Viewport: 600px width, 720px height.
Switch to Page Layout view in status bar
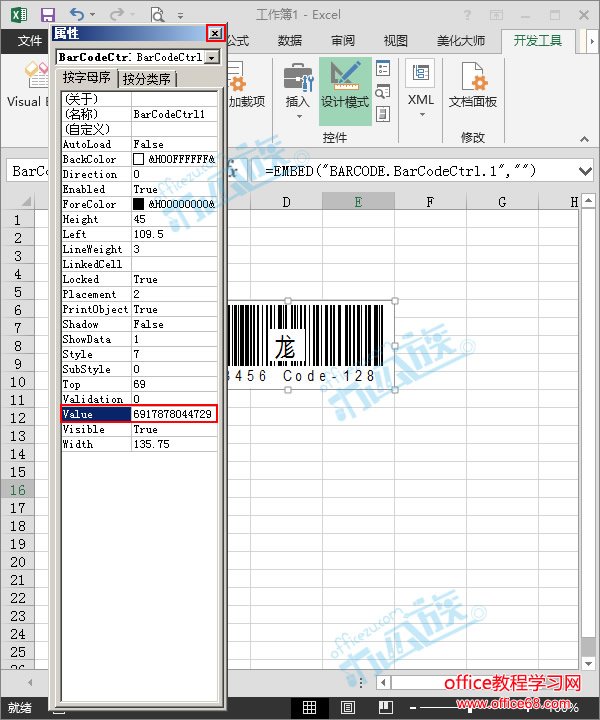(348, 708)
